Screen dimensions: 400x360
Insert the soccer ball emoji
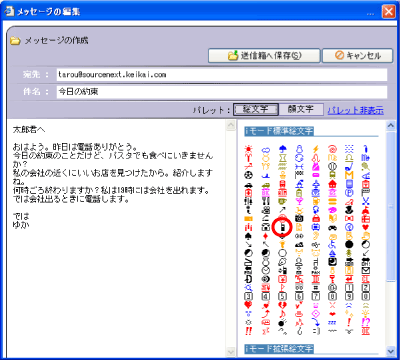tap(248, 175)
